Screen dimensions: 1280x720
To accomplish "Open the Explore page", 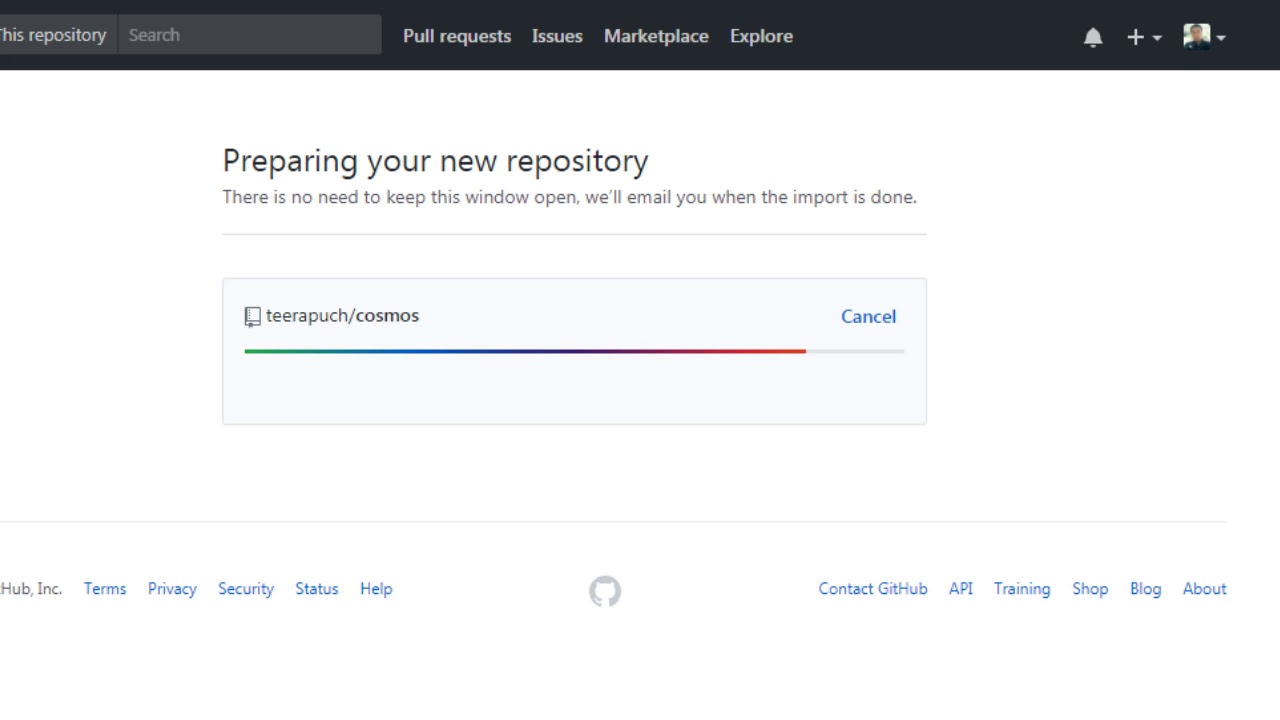I will (x=761, y=36).
